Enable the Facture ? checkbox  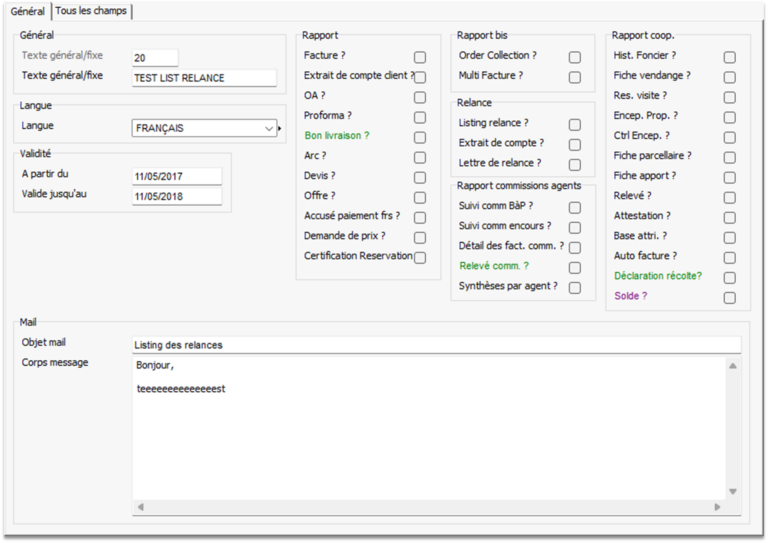pos(420,57)
